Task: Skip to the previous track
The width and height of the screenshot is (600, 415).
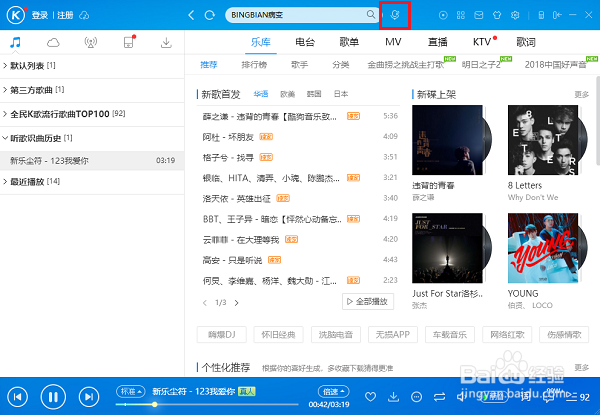Action: [x=18, y=397]
